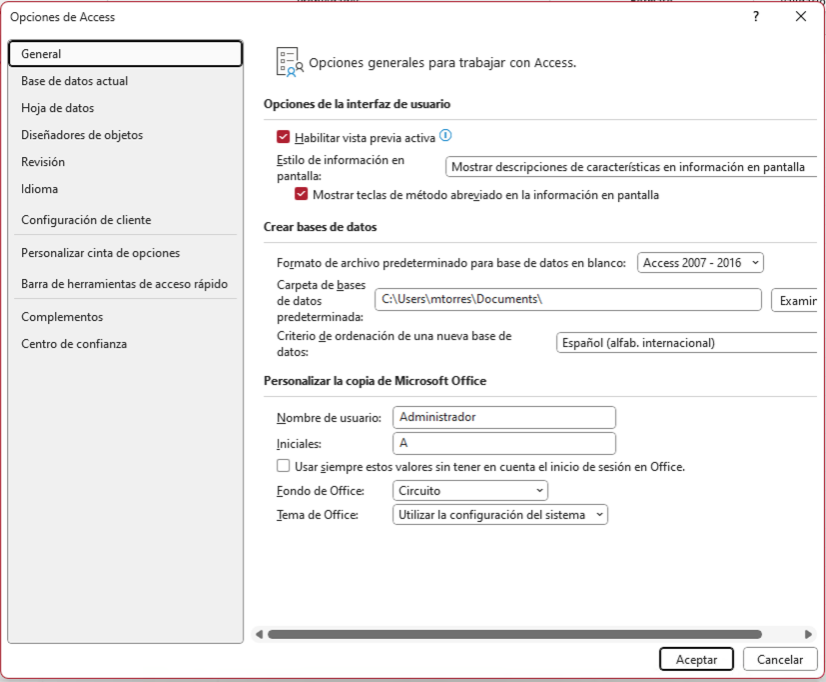The image size is (826, 682).
Task: Enable Usar siempre estos valores checkbox
Action: 284,466
